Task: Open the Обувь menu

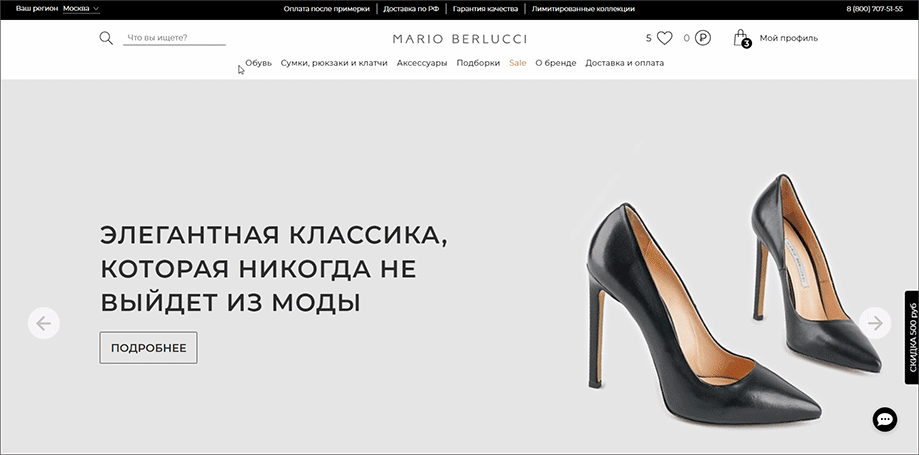Action: coord(258,63)
